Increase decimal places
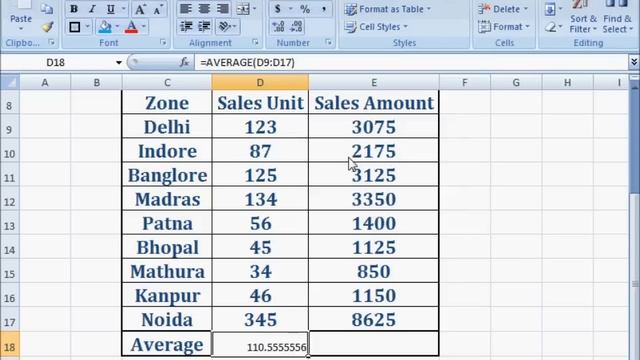Viewport: 640px width, 360px height. pyautogui.click(x=278, y=27)
